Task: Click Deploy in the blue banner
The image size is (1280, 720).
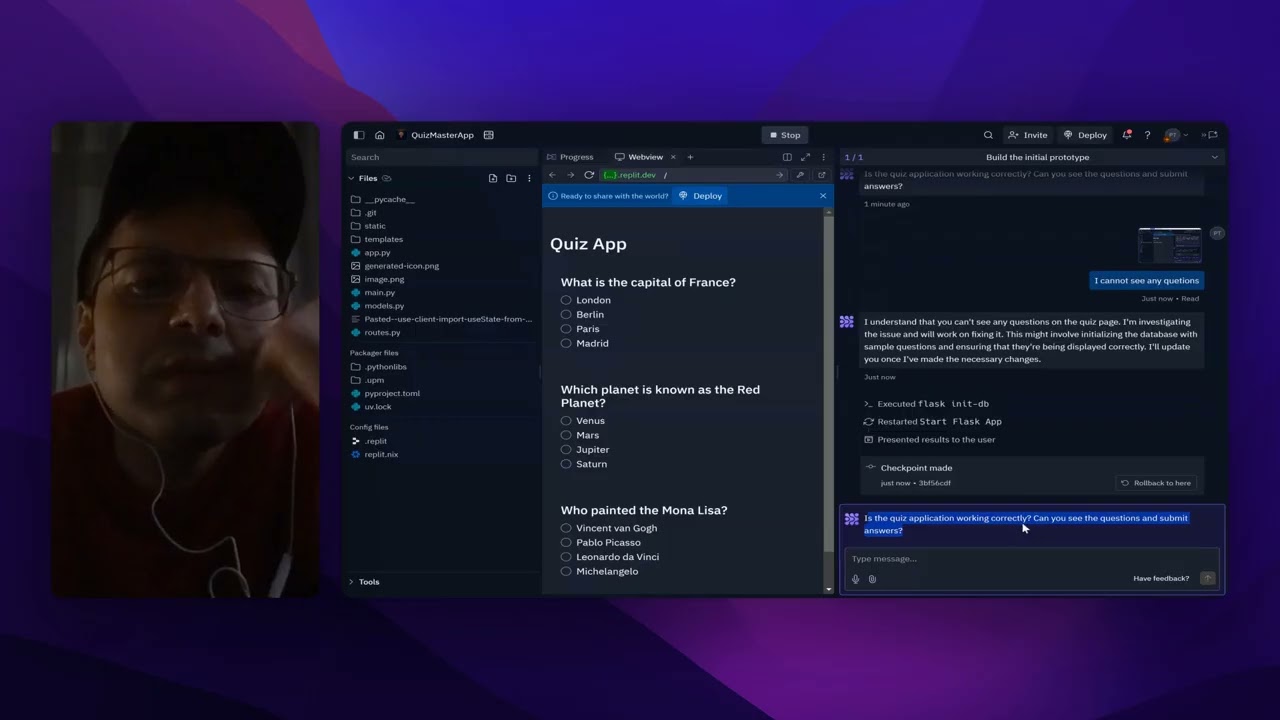Action: click(700, 196)
